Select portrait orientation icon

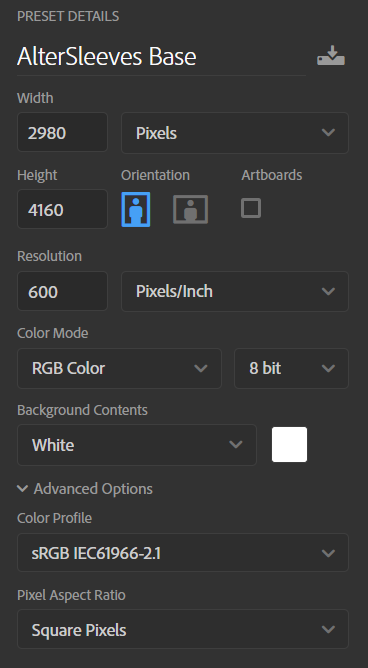[x=136, y=209]
